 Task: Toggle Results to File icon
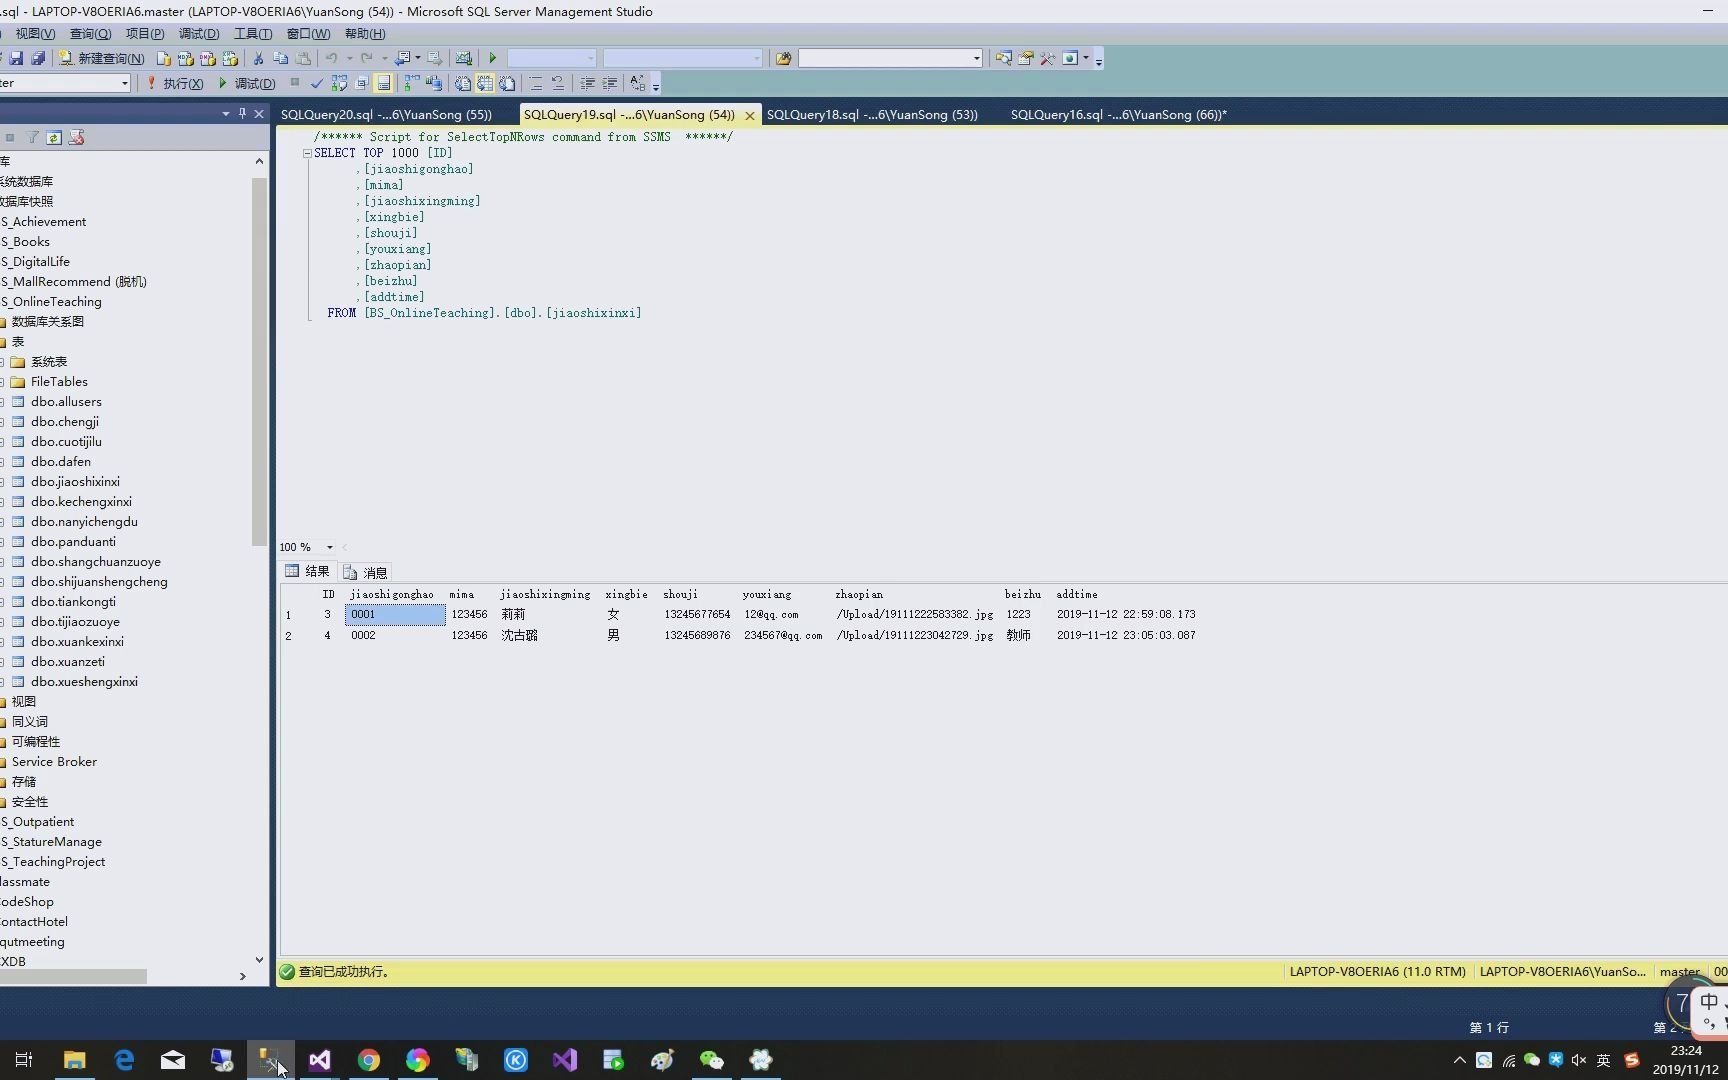(x=507, y=83)
